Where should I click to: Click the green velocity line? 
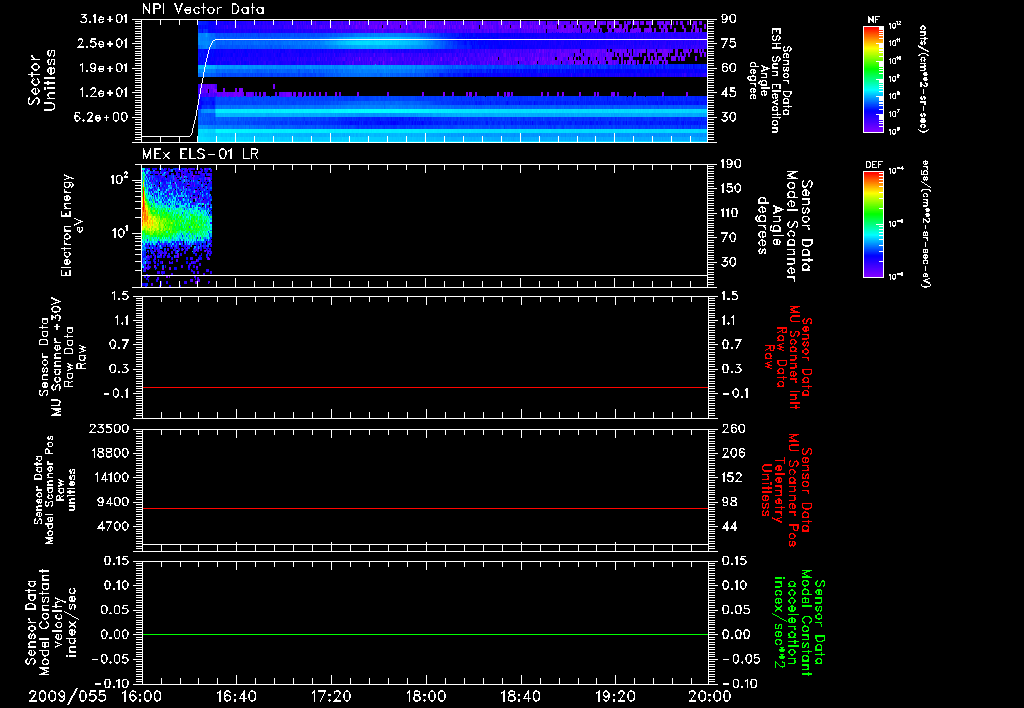[425, 634]
